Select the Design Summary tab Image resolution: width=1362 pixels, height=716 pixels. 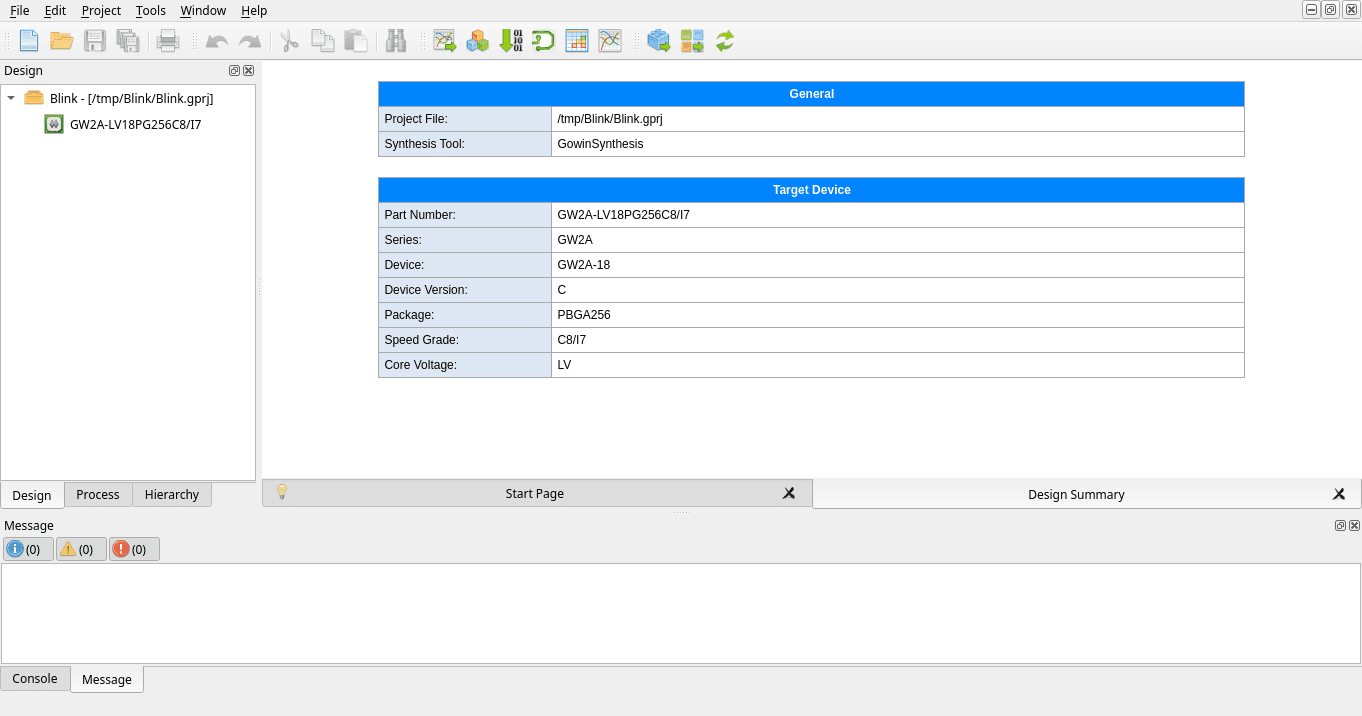click(1087, 494)
